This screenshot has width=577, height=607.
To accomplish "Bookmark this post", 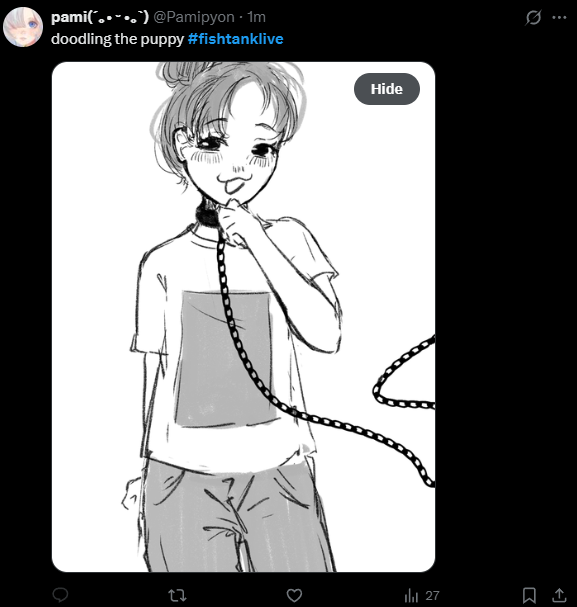I will 529,595.
